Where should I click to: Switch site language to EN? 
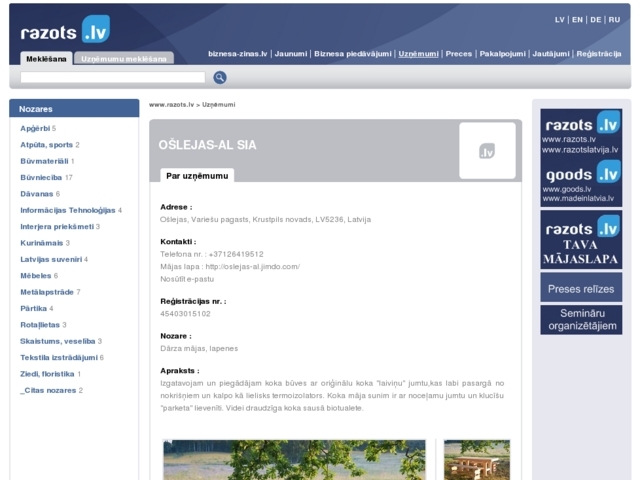pos(578,19)
